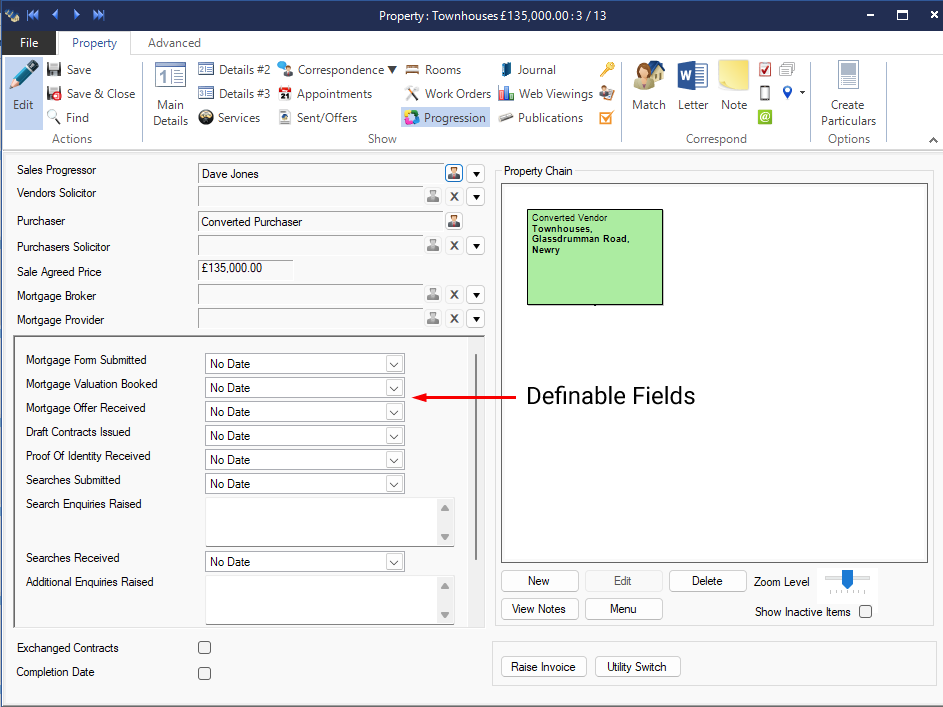
Task: Pick contact for Purchaser field
Action: coord(454,221)
